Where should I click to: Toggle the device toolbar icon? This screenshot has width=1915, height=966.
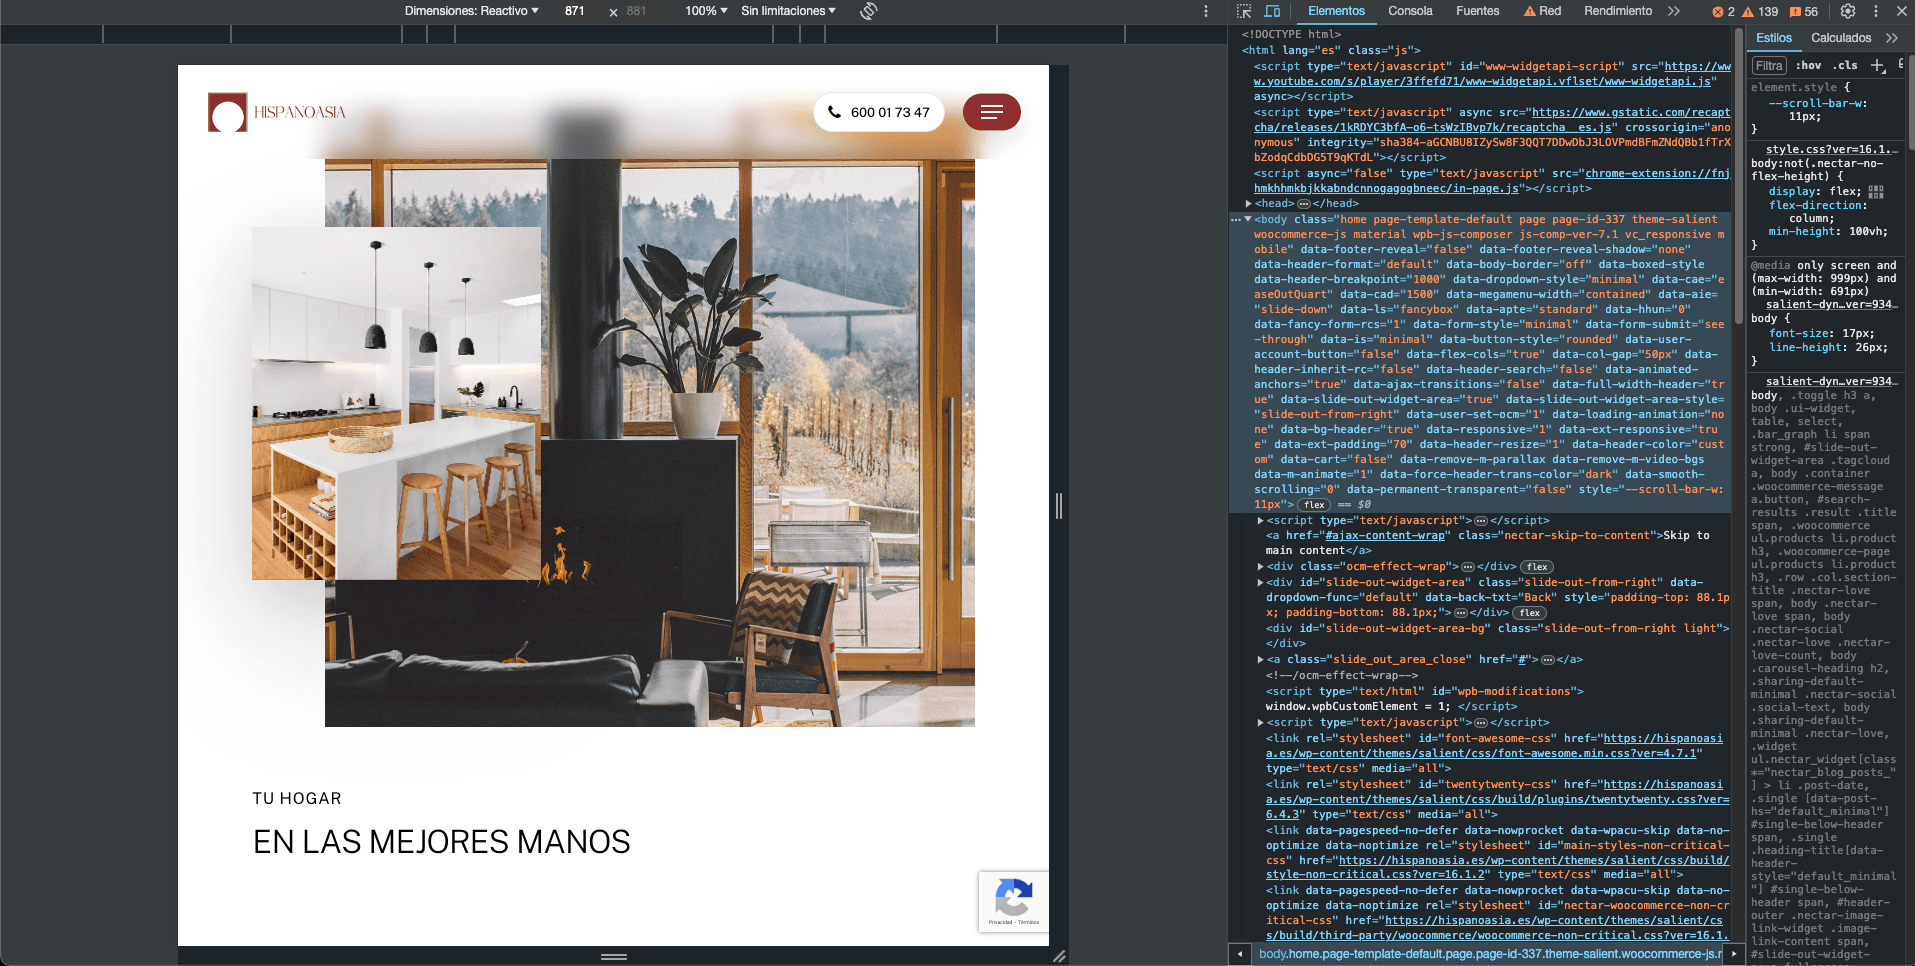click(1272, 11)
